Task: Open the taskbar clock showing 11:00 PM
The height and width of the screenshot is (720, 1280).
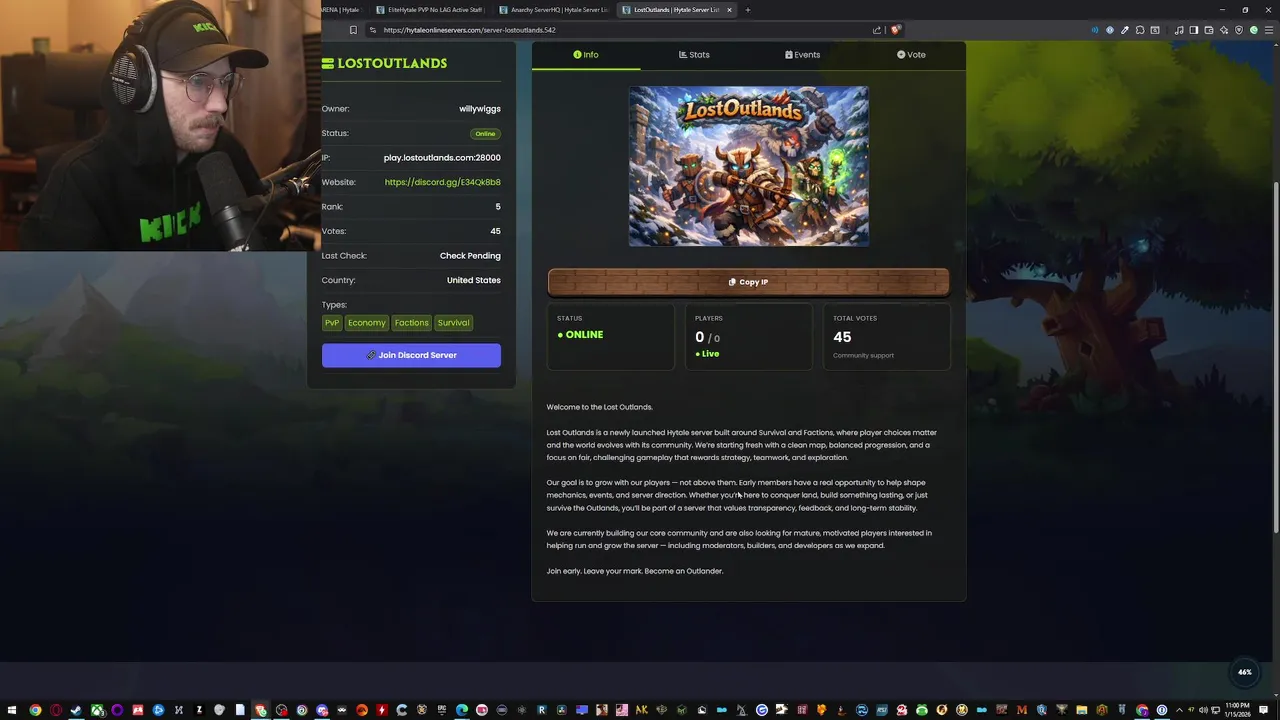Action: pyautogui.click(x=1237, y=710)
